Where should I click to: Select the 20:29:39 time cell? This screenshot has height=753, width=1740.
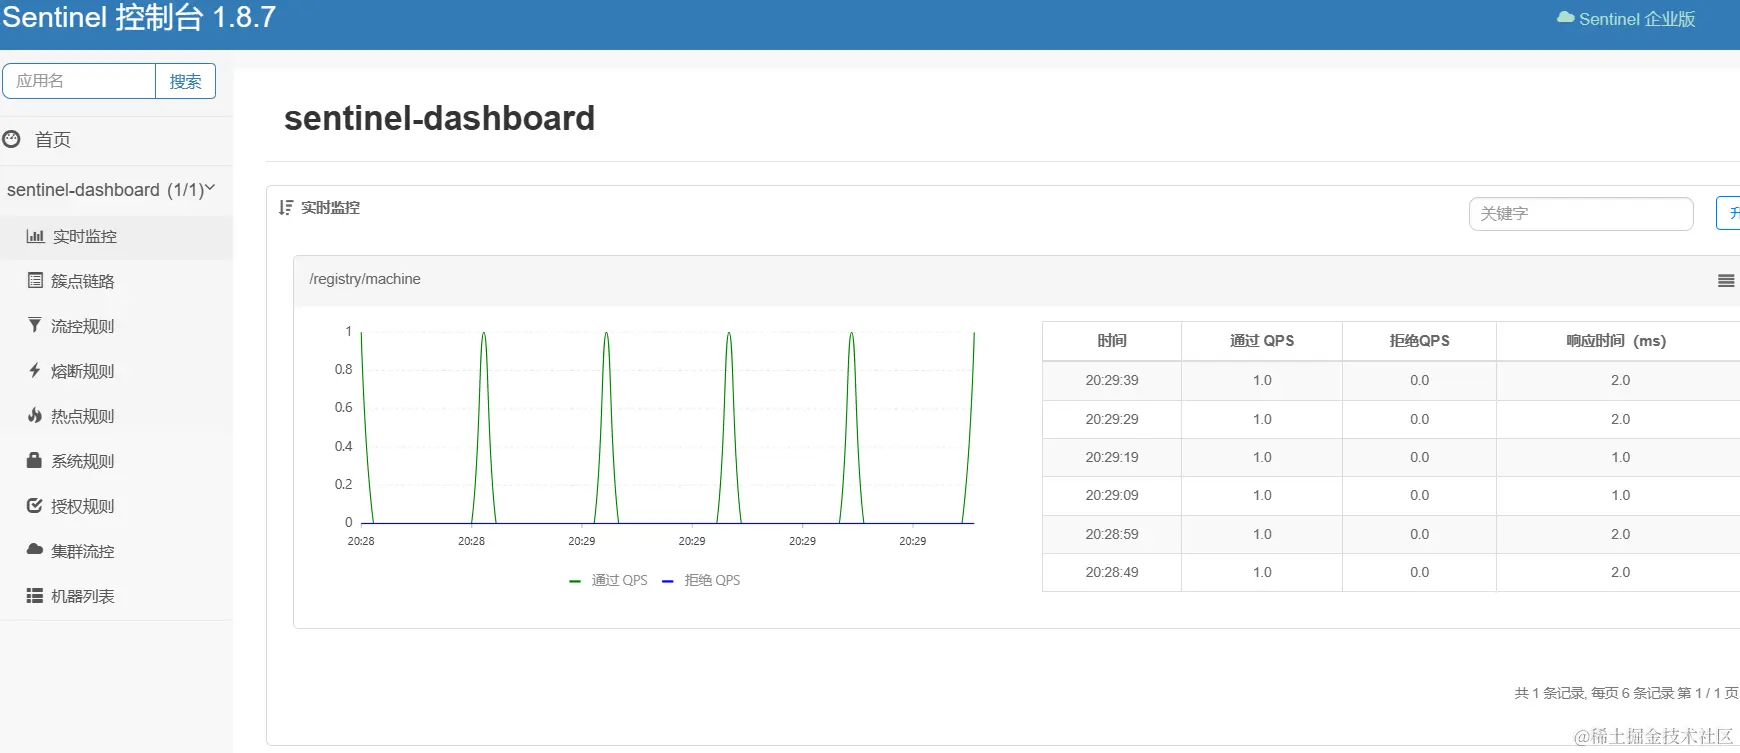pyautogui.click(x=1112, y=380)
